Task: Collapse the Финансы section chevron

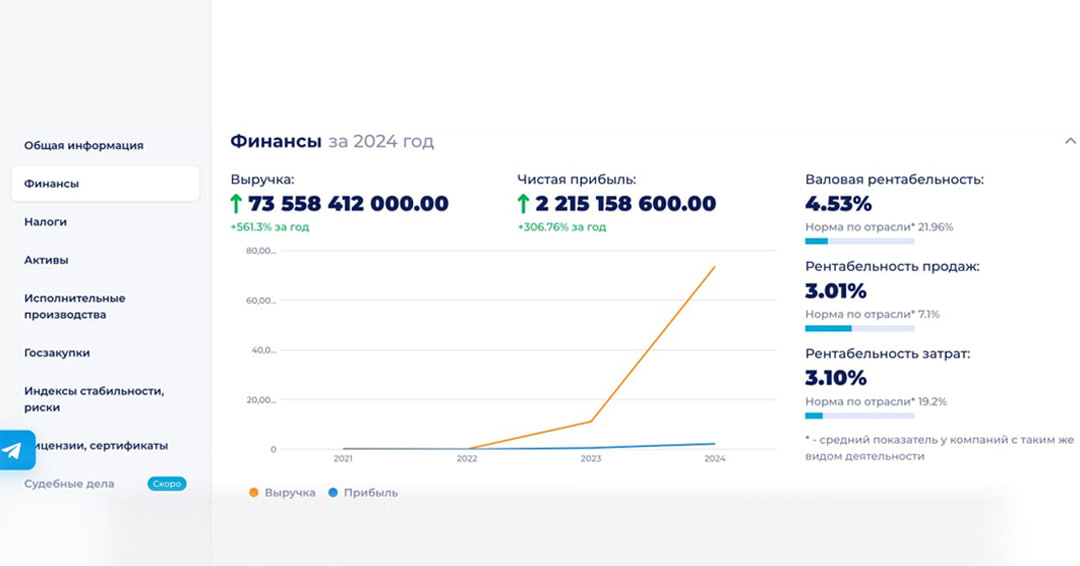Action: point(1070,142)
